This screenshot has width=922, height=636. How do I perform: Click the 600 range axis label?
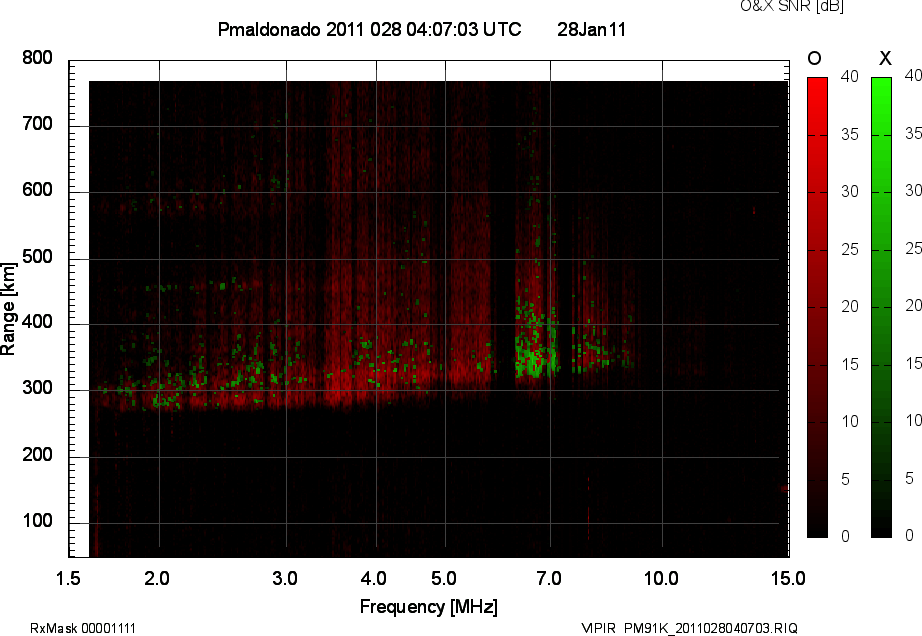pyautogui.click(x=38, y=190)
